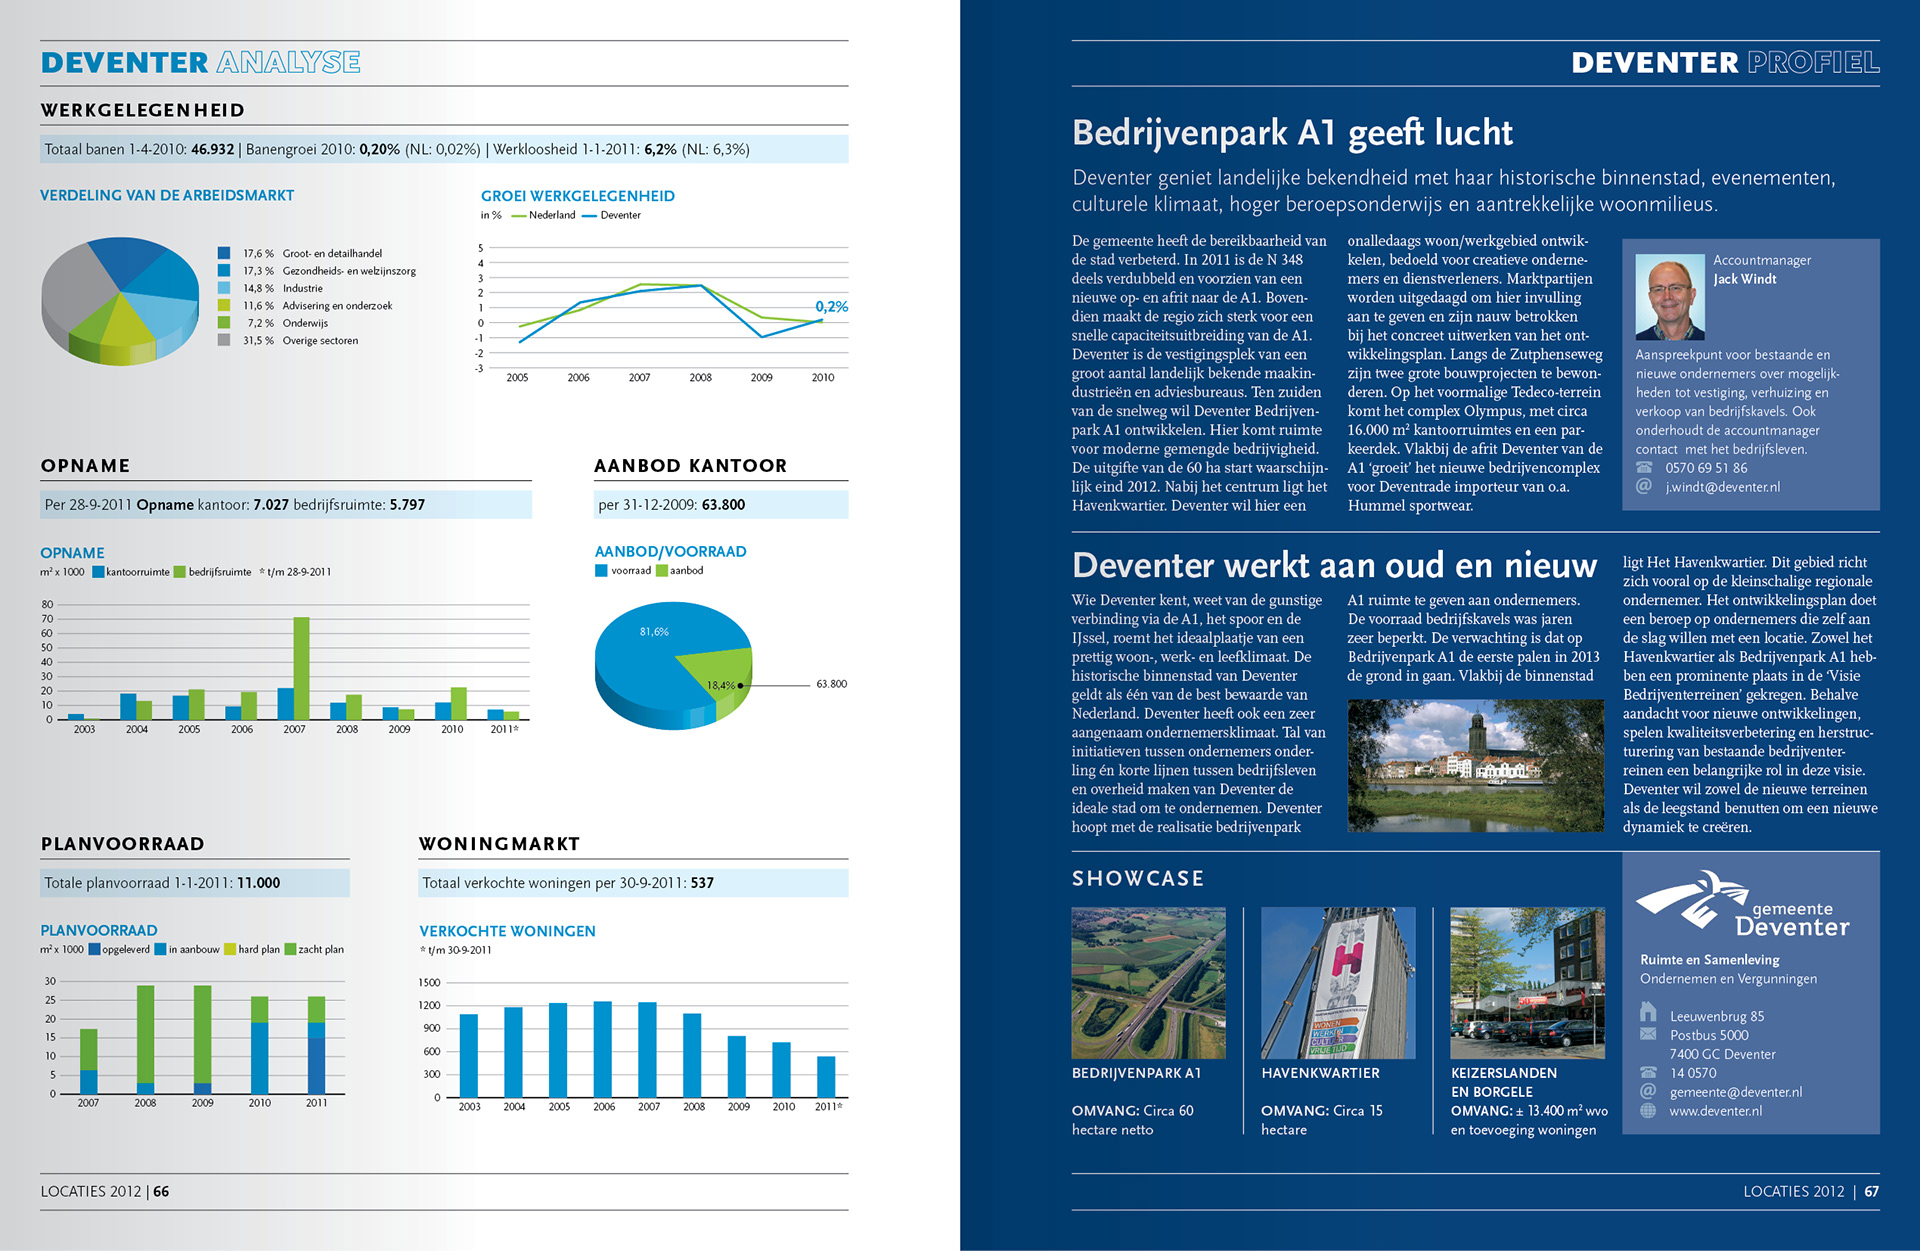
Task: Click the green bedrijfsruimte legend square
Action: coord(180,572)
